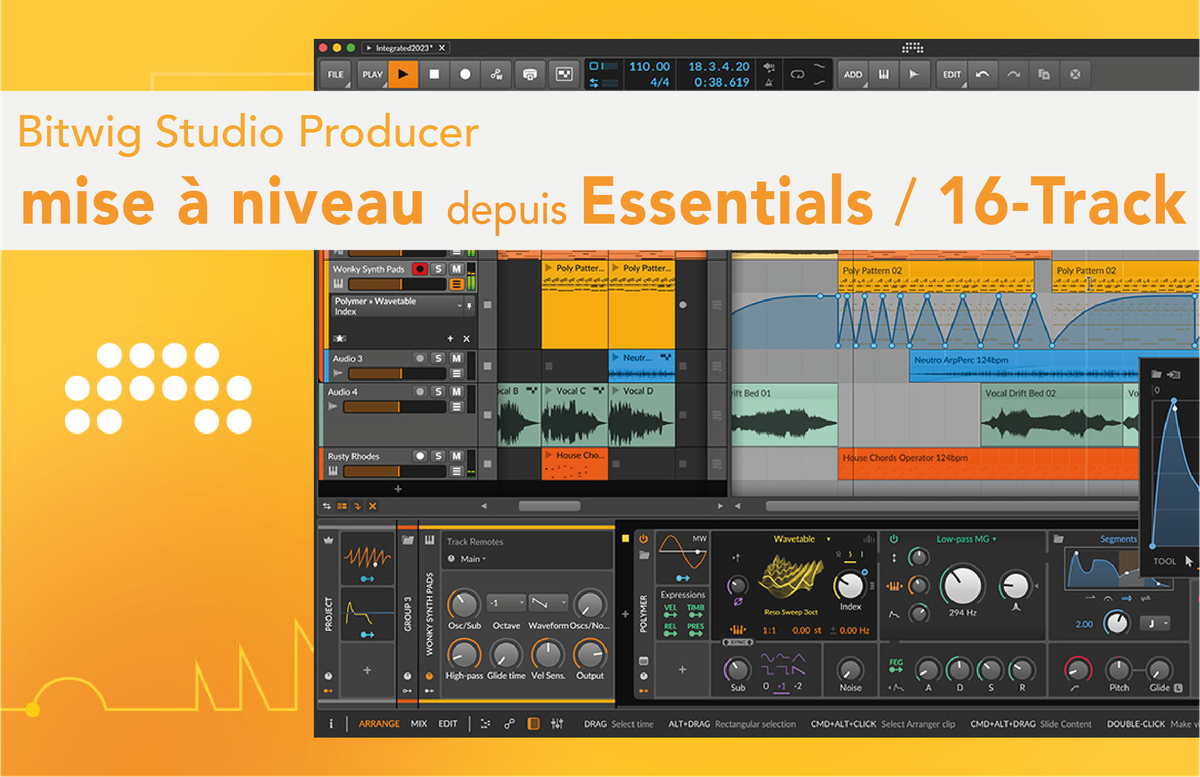Viewport: 1200px width, 777px height.
Task: Arm record on Rusty Rhodes track
Action: [x=420, y=456]
